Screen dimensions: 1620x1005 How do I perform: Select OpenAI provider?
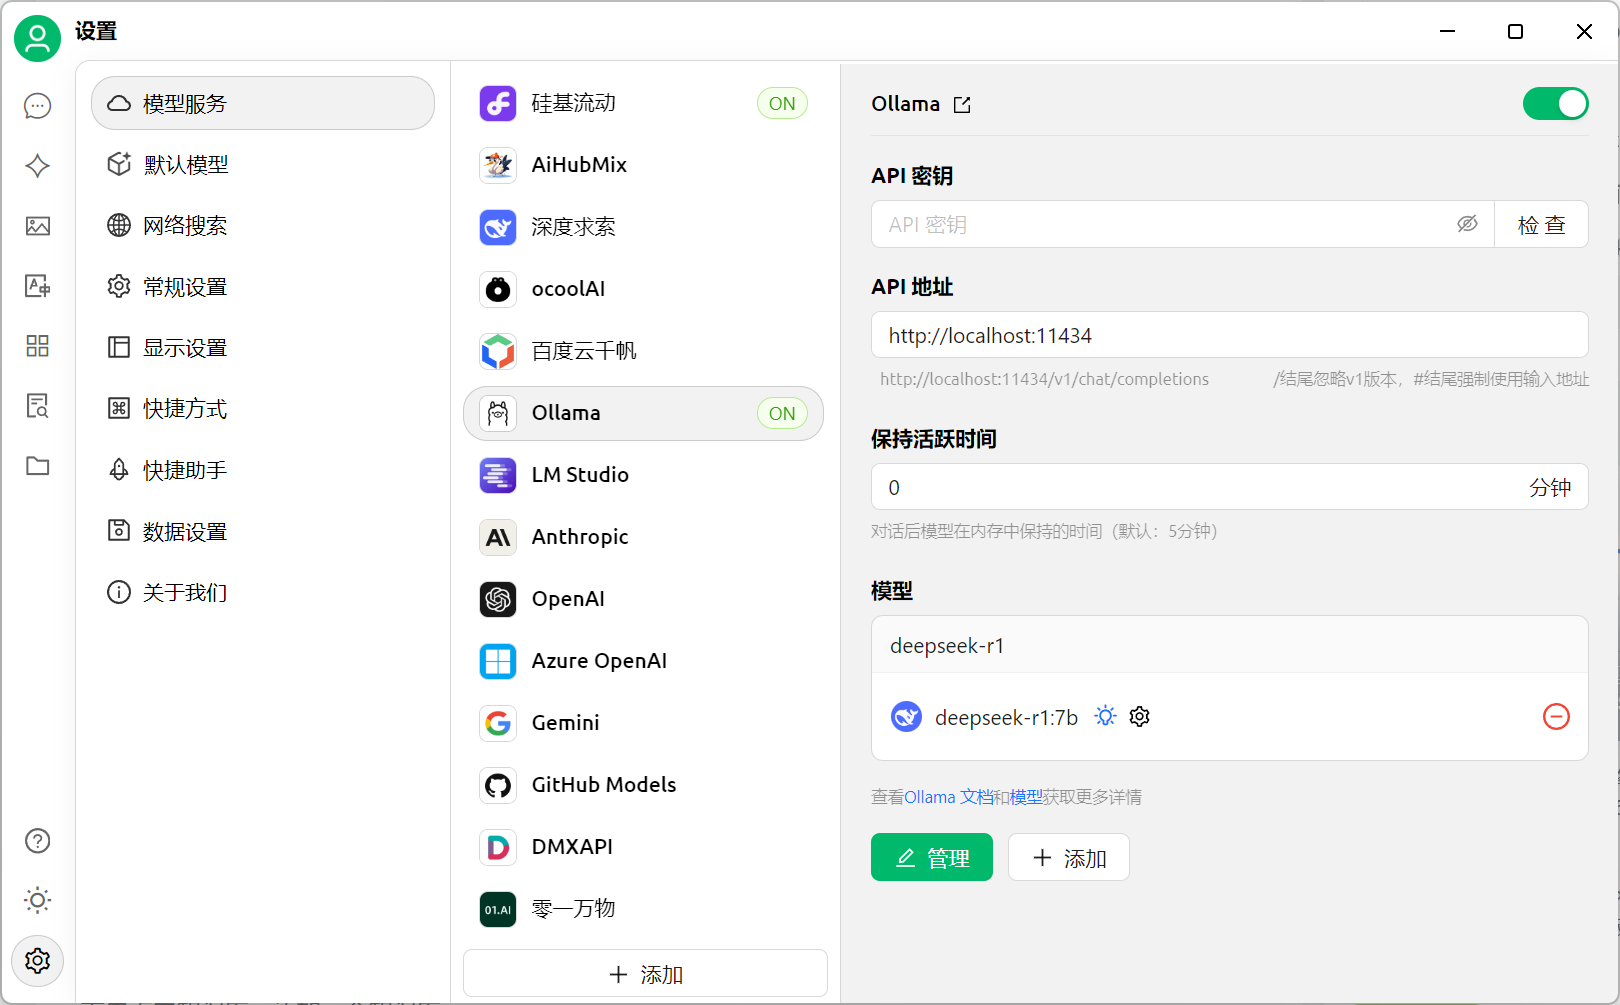[x=643, y=599]
